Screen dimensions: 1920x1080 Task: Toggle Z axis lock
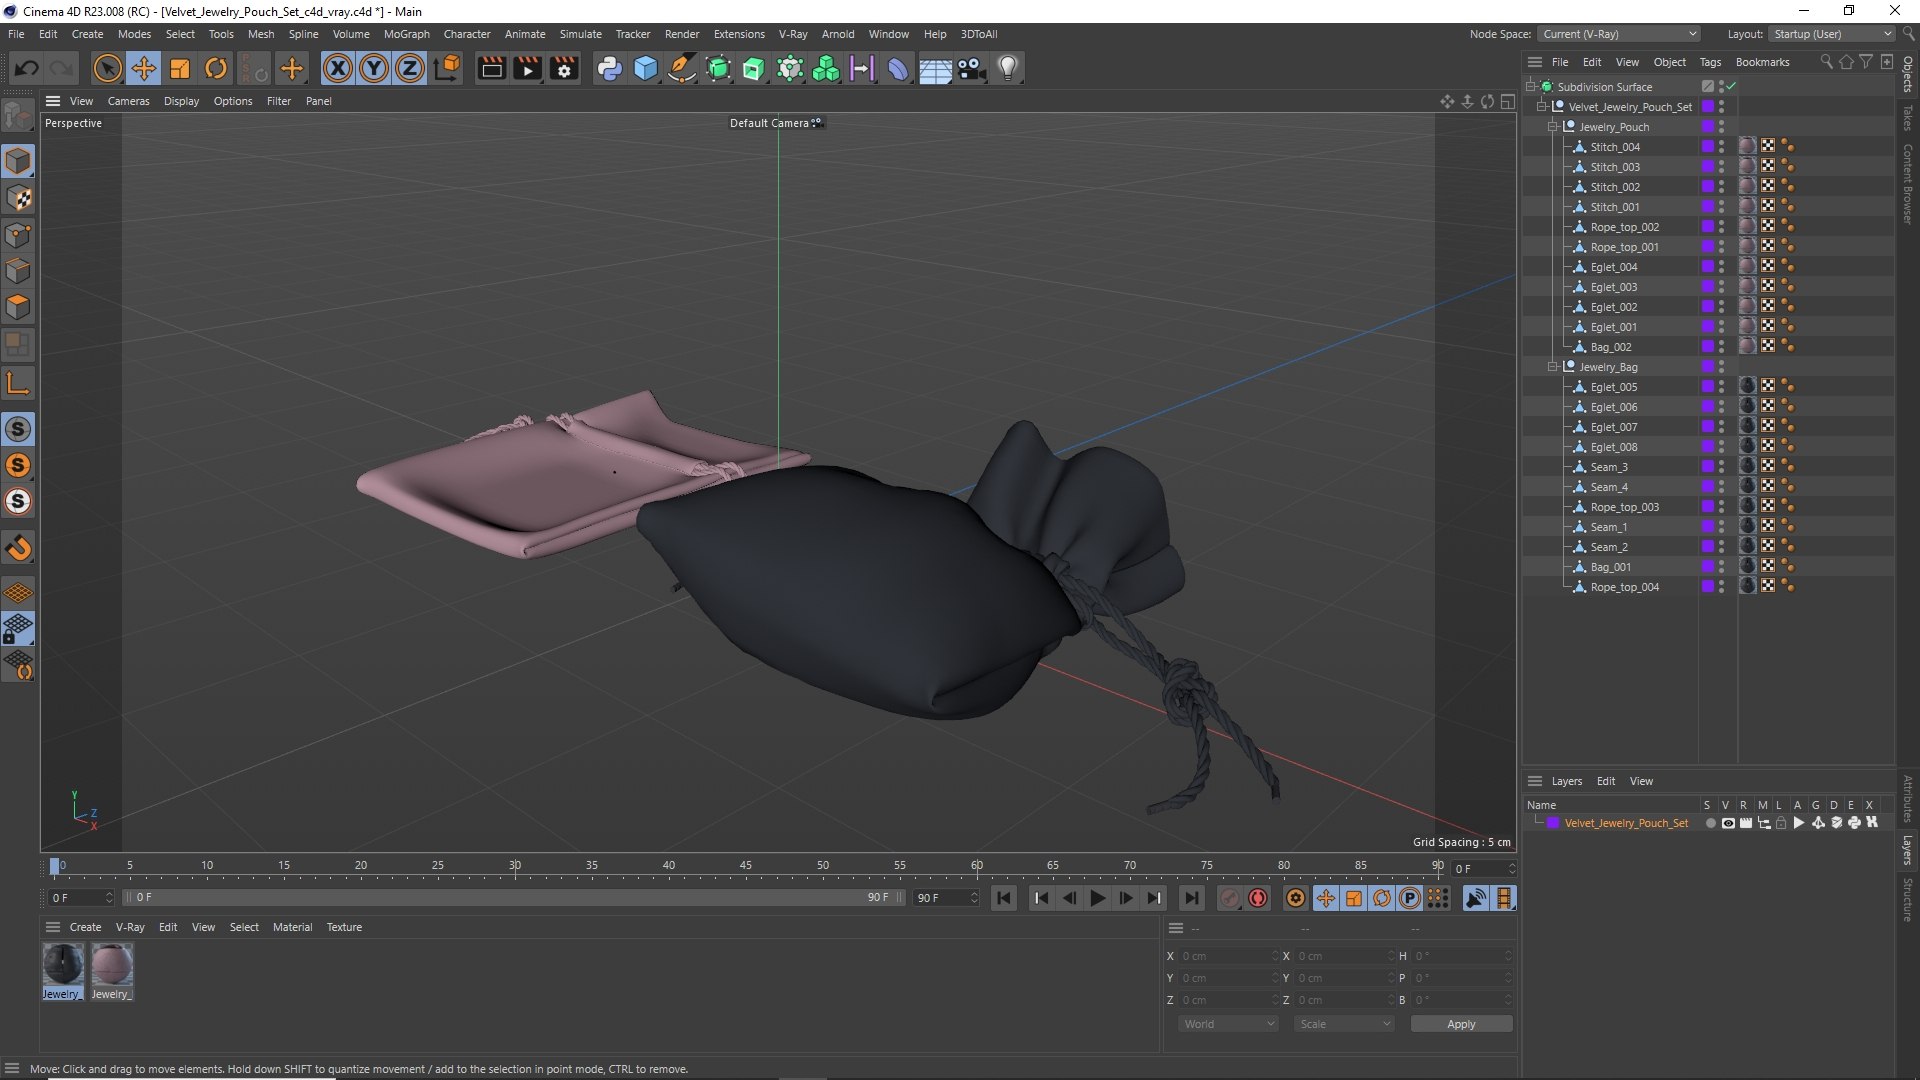pos(410,68)
